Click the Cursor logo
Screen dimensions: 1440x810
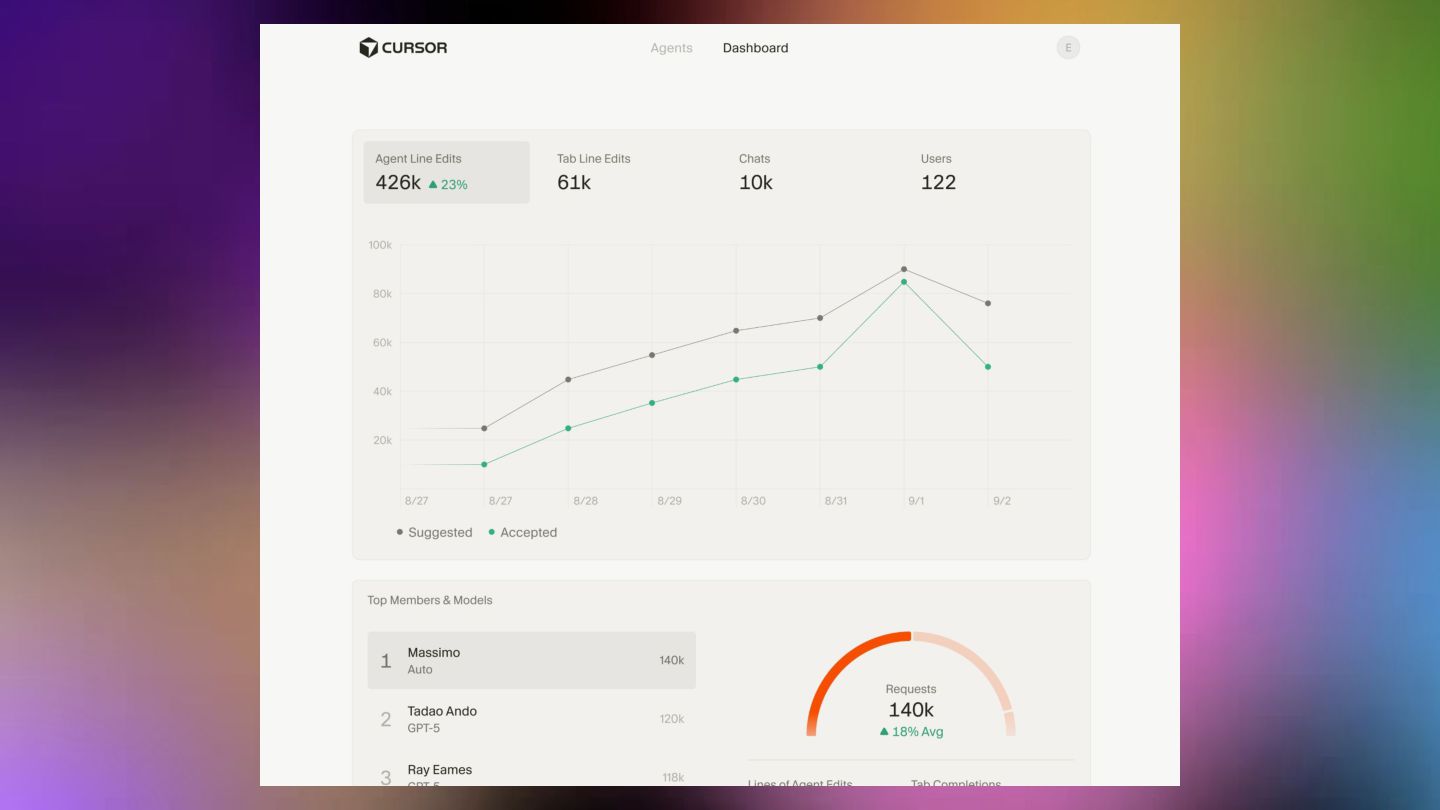point(403,47)
